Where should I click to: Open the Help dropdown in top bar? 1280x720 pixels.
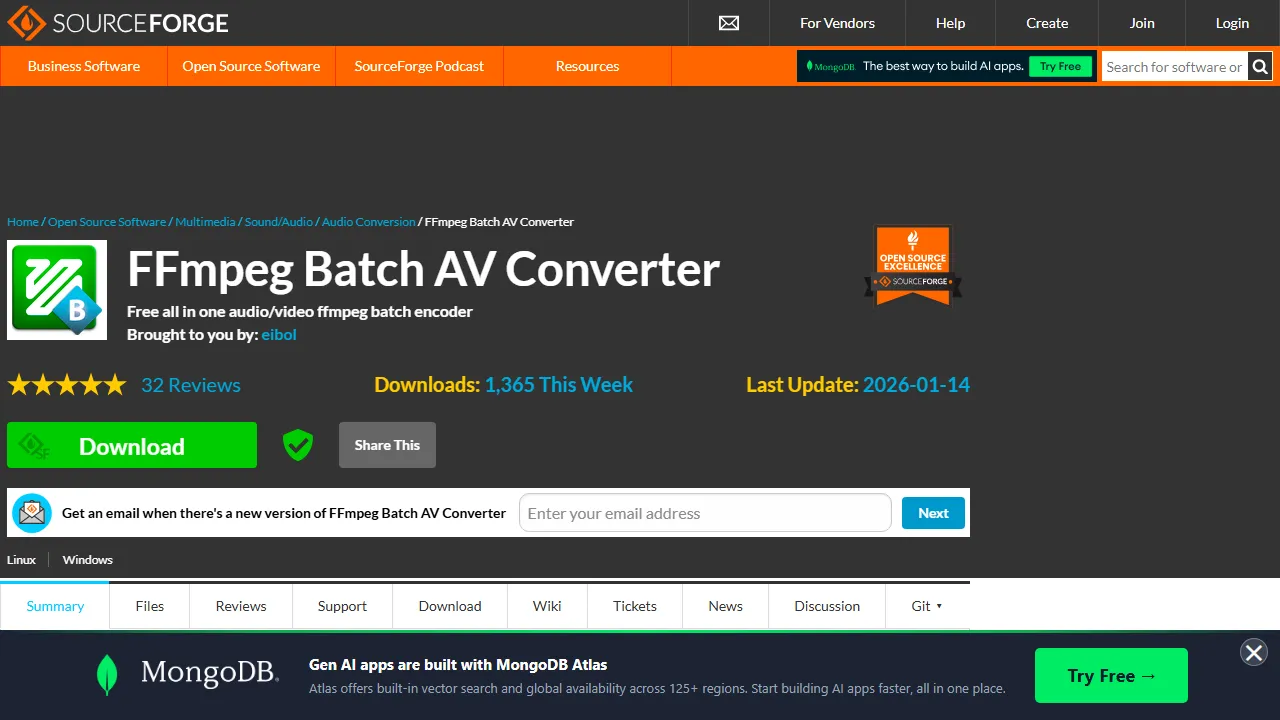point(950,23)
